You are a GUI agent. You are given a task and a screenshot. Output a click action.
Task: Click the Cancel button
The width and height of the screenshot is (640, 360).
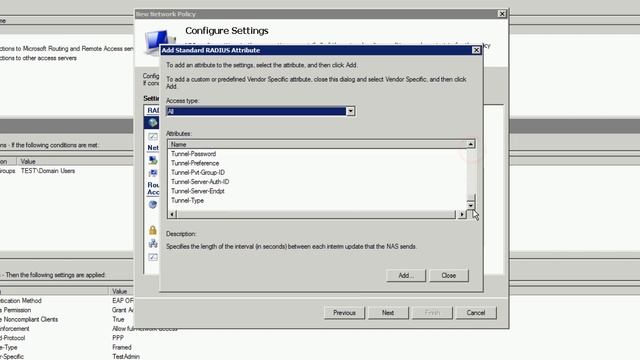click(476, 313)
